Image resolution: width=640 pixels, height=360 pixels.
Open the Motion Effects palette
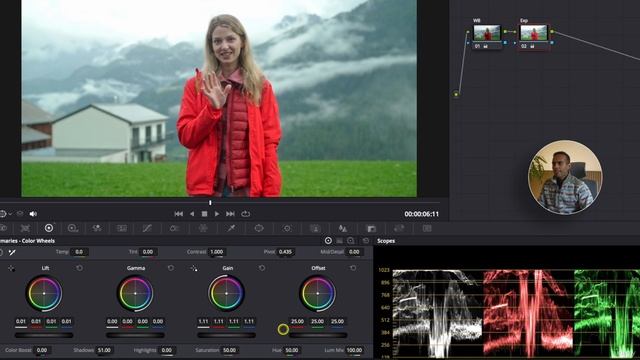pyautogui.click(x=122, y=228)
